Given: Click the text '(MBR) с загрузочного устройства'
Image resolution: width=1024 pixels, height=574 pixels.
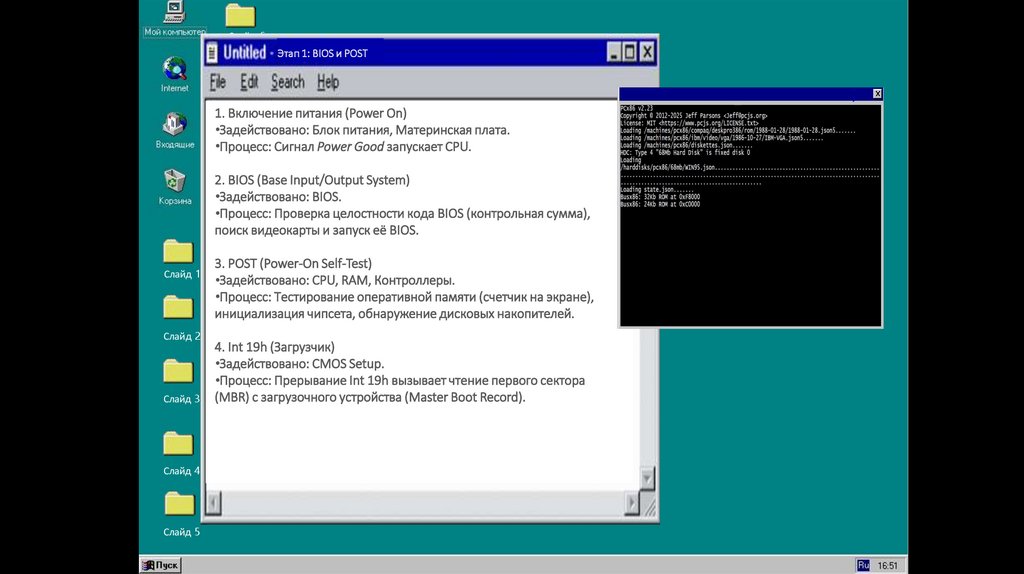Looking at the screenshot, I should 308,397.
